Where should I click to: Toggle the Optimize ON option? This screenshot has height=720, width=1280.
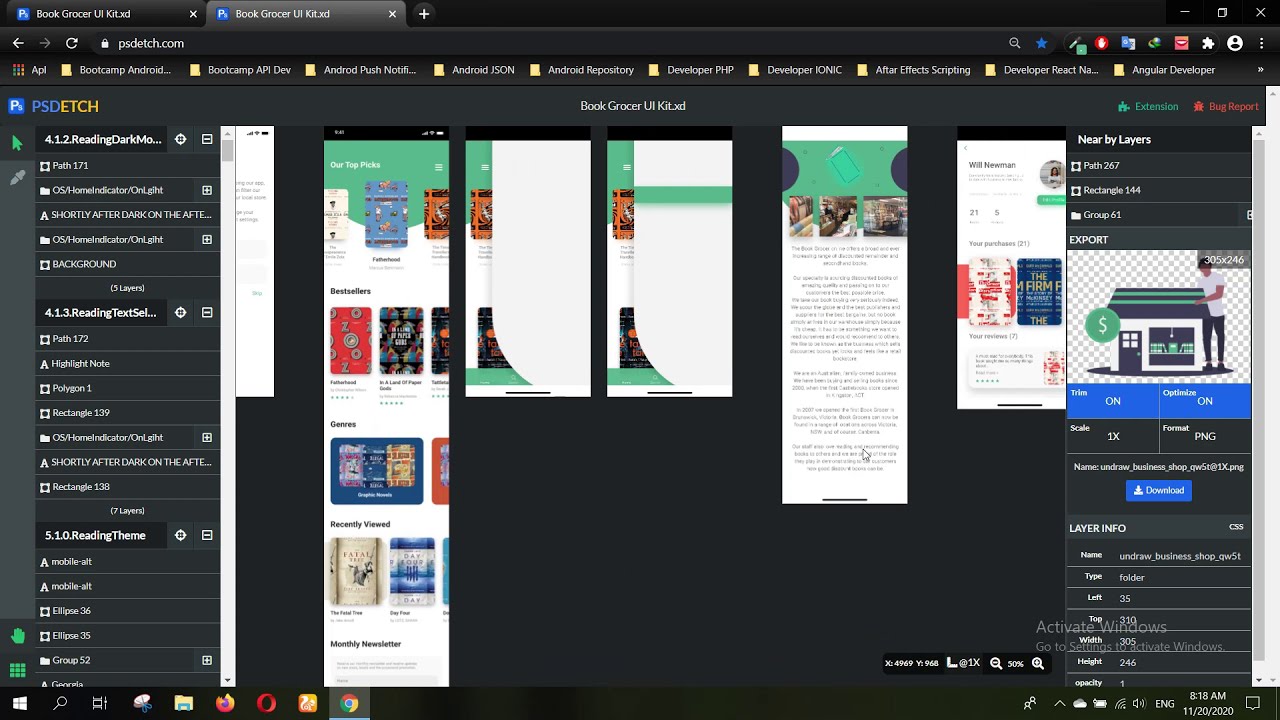(x=1204, y=400)
